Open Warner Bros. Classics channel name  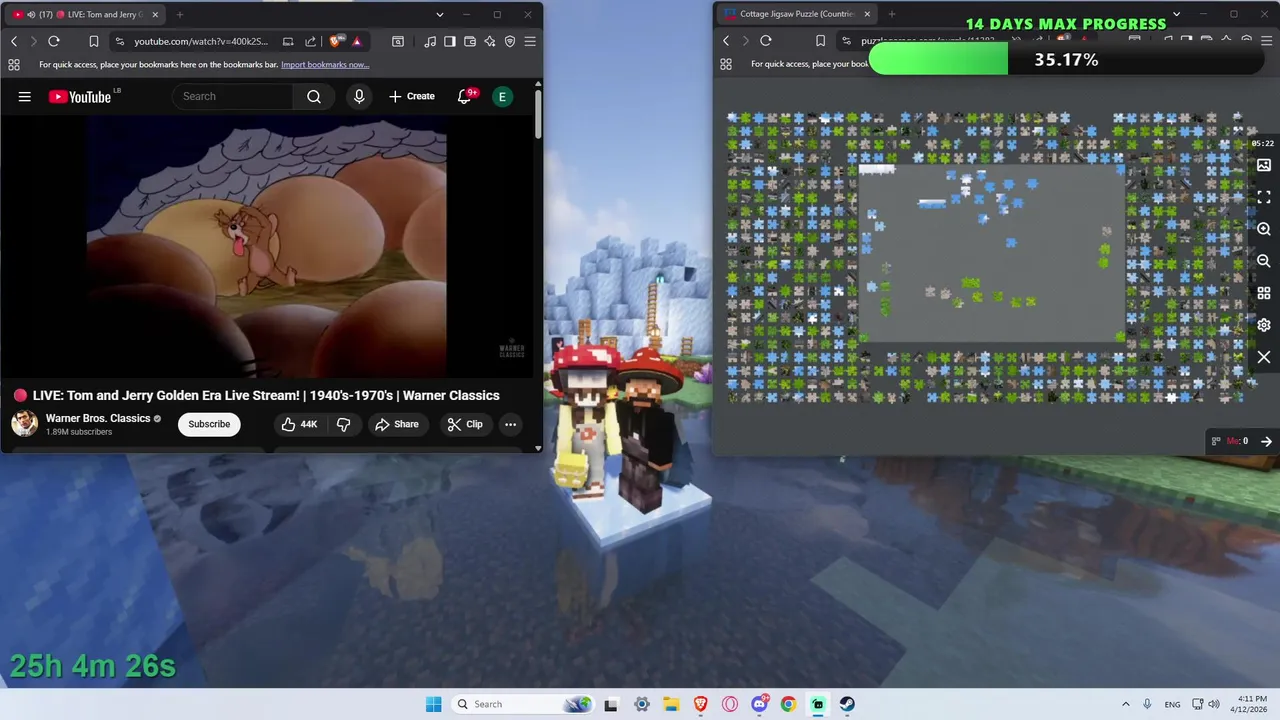tap(98, 418)
